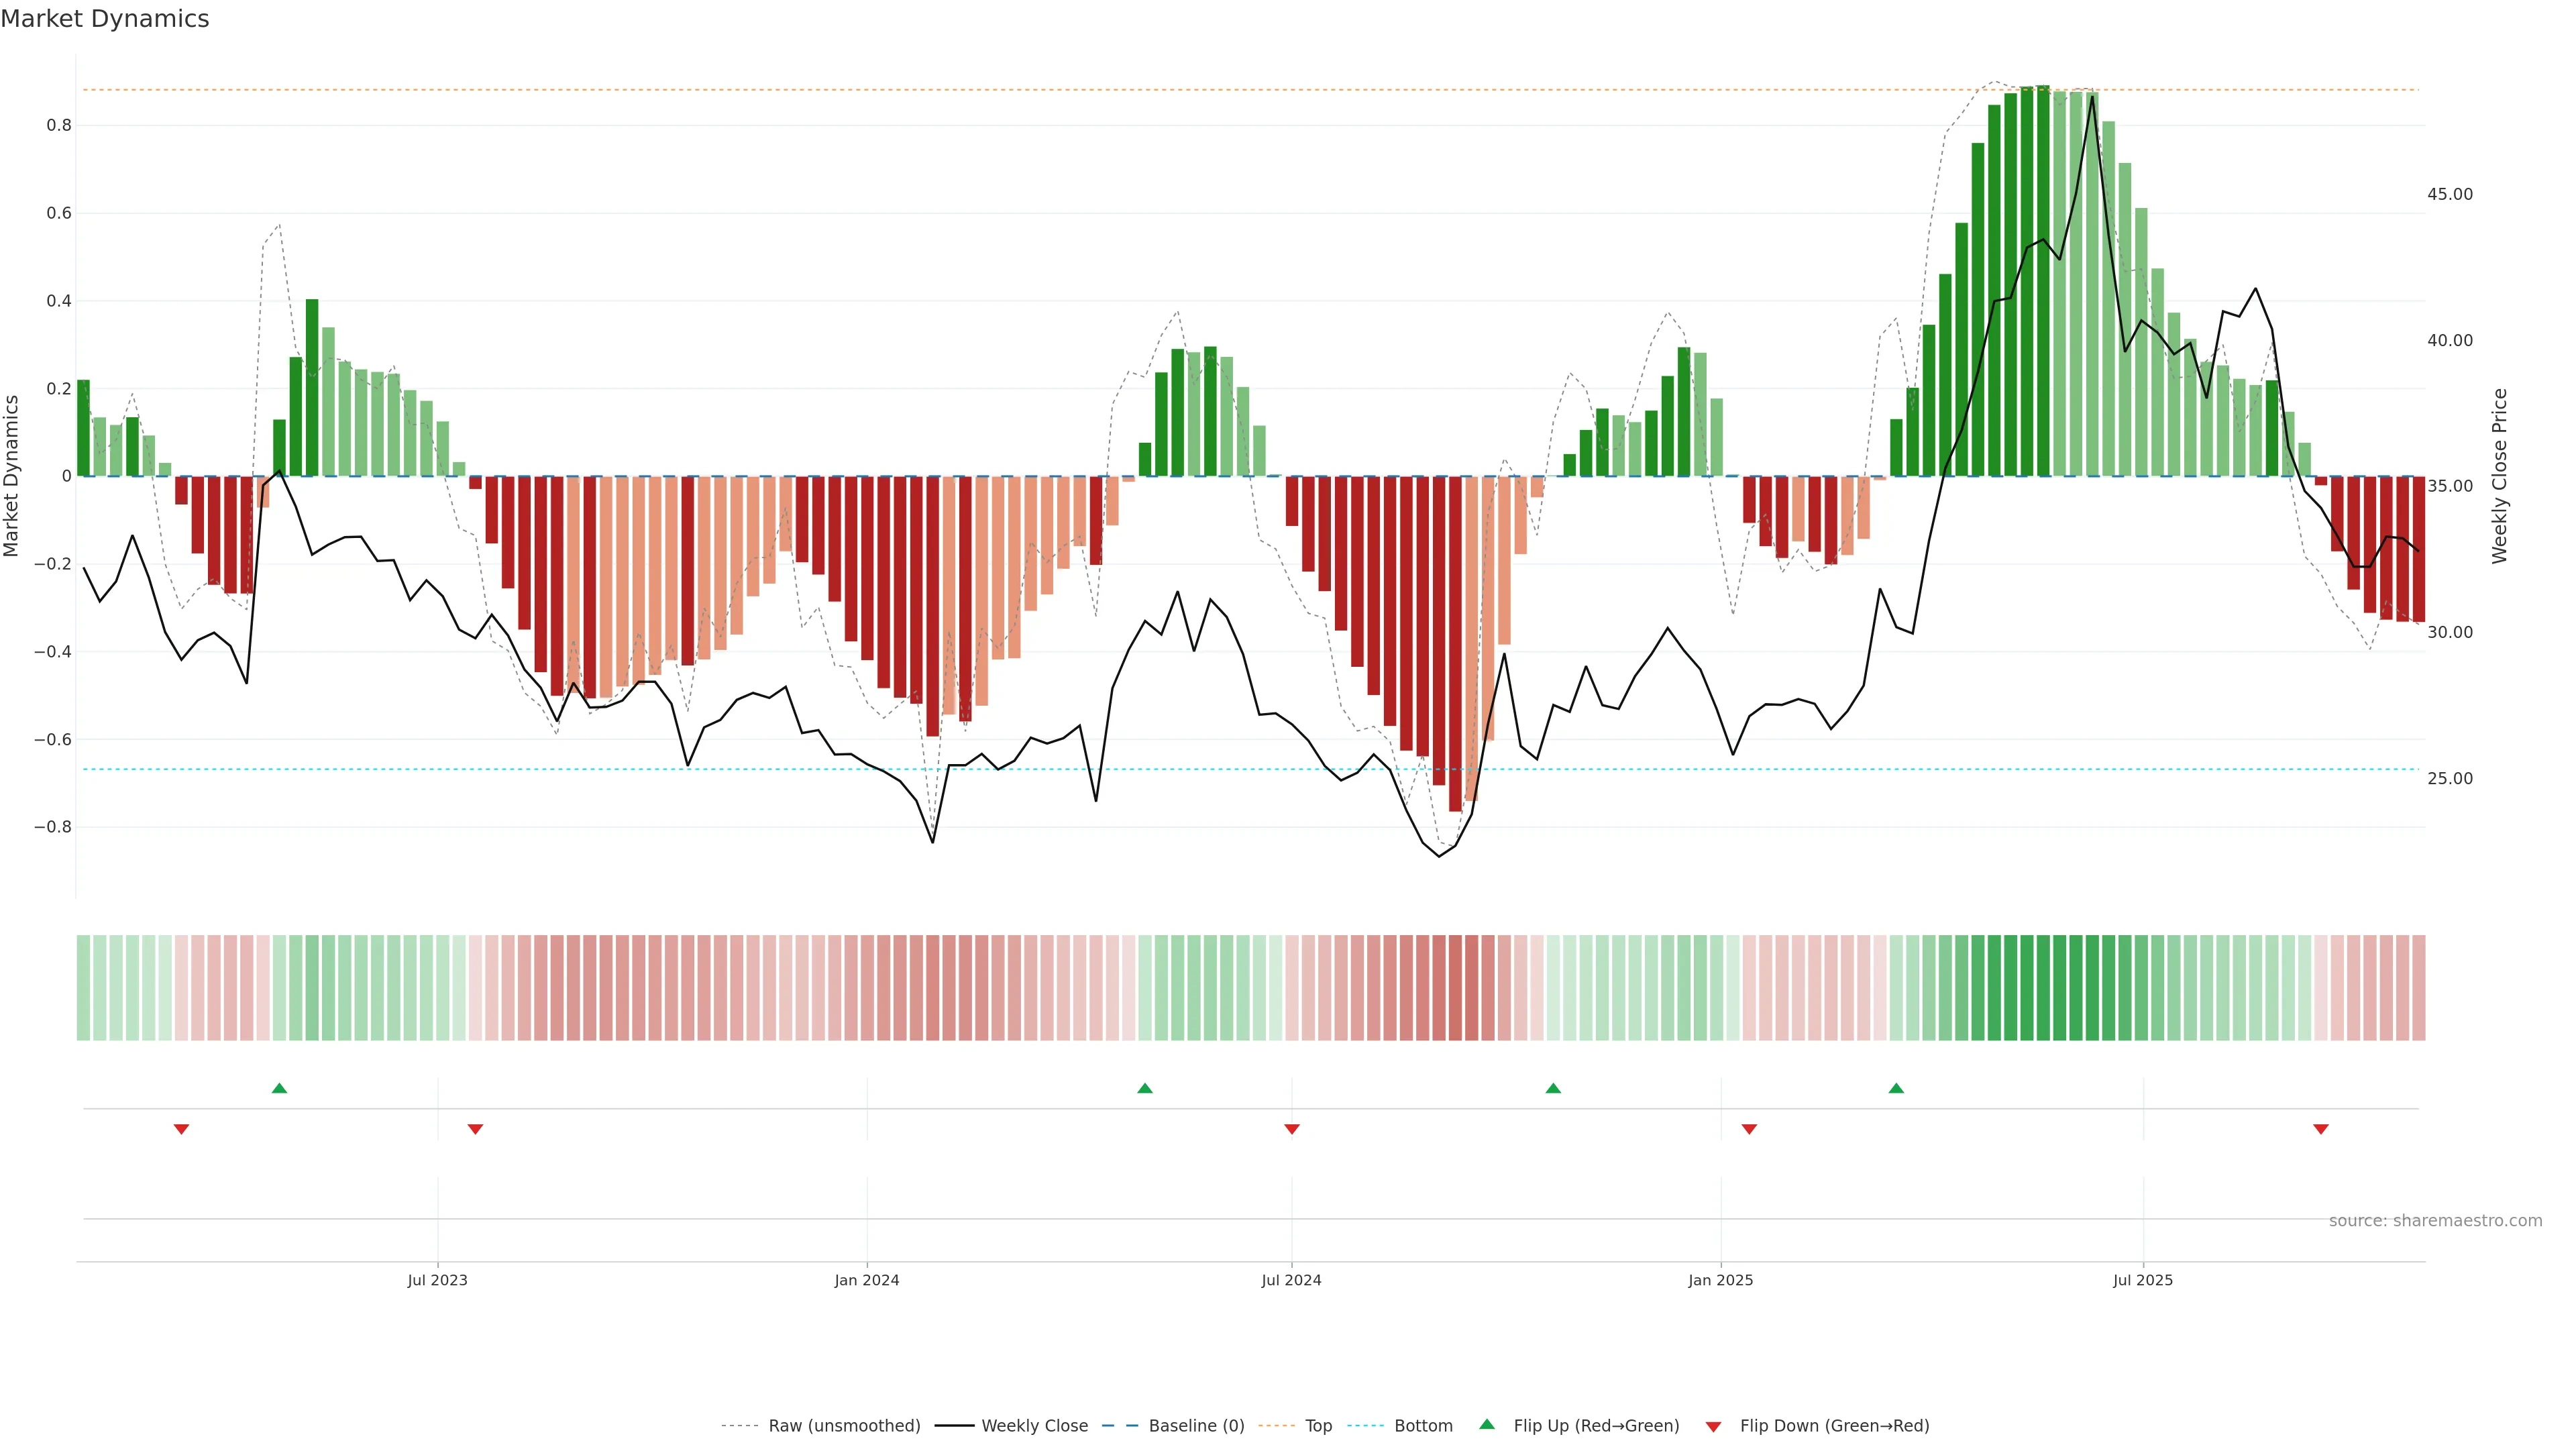Click green triangle icon in Flip Up legend

[x=1487, y=1424]
